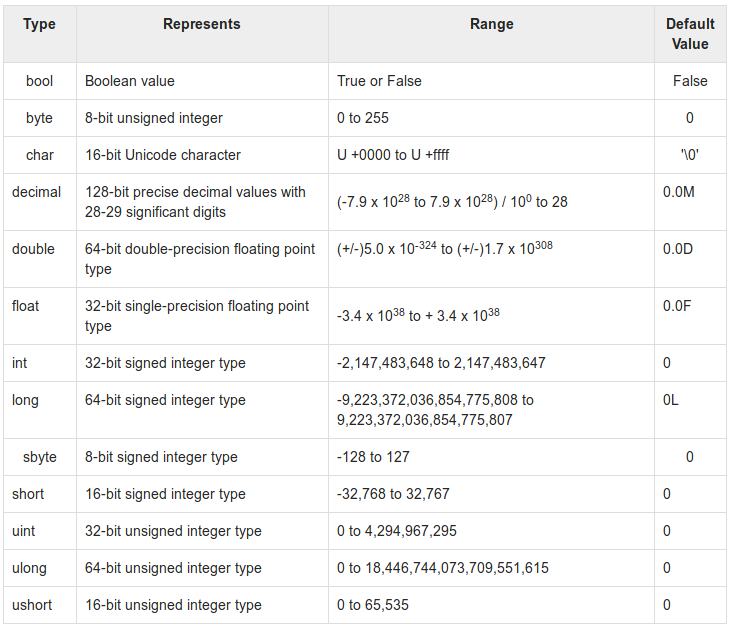Screen dimensions: 733x632
Task: Click the '32-bit signed integer type' text
Action: point(165,363)
